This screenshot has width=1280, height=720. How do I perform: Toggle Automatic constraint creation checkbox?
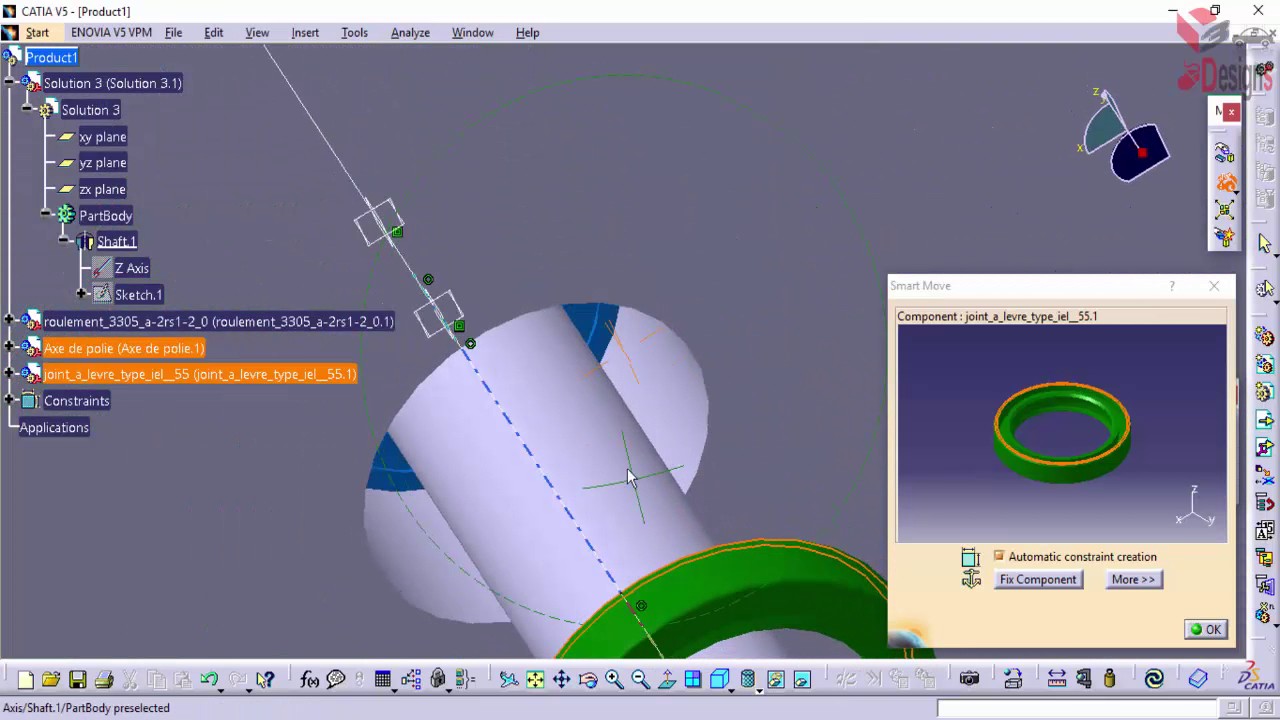point(998,556)
